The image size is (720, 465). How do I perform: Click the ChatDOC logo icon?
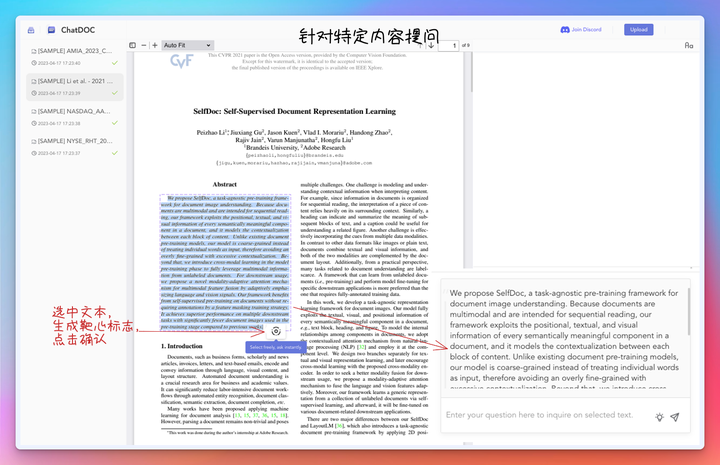[51, 30]
